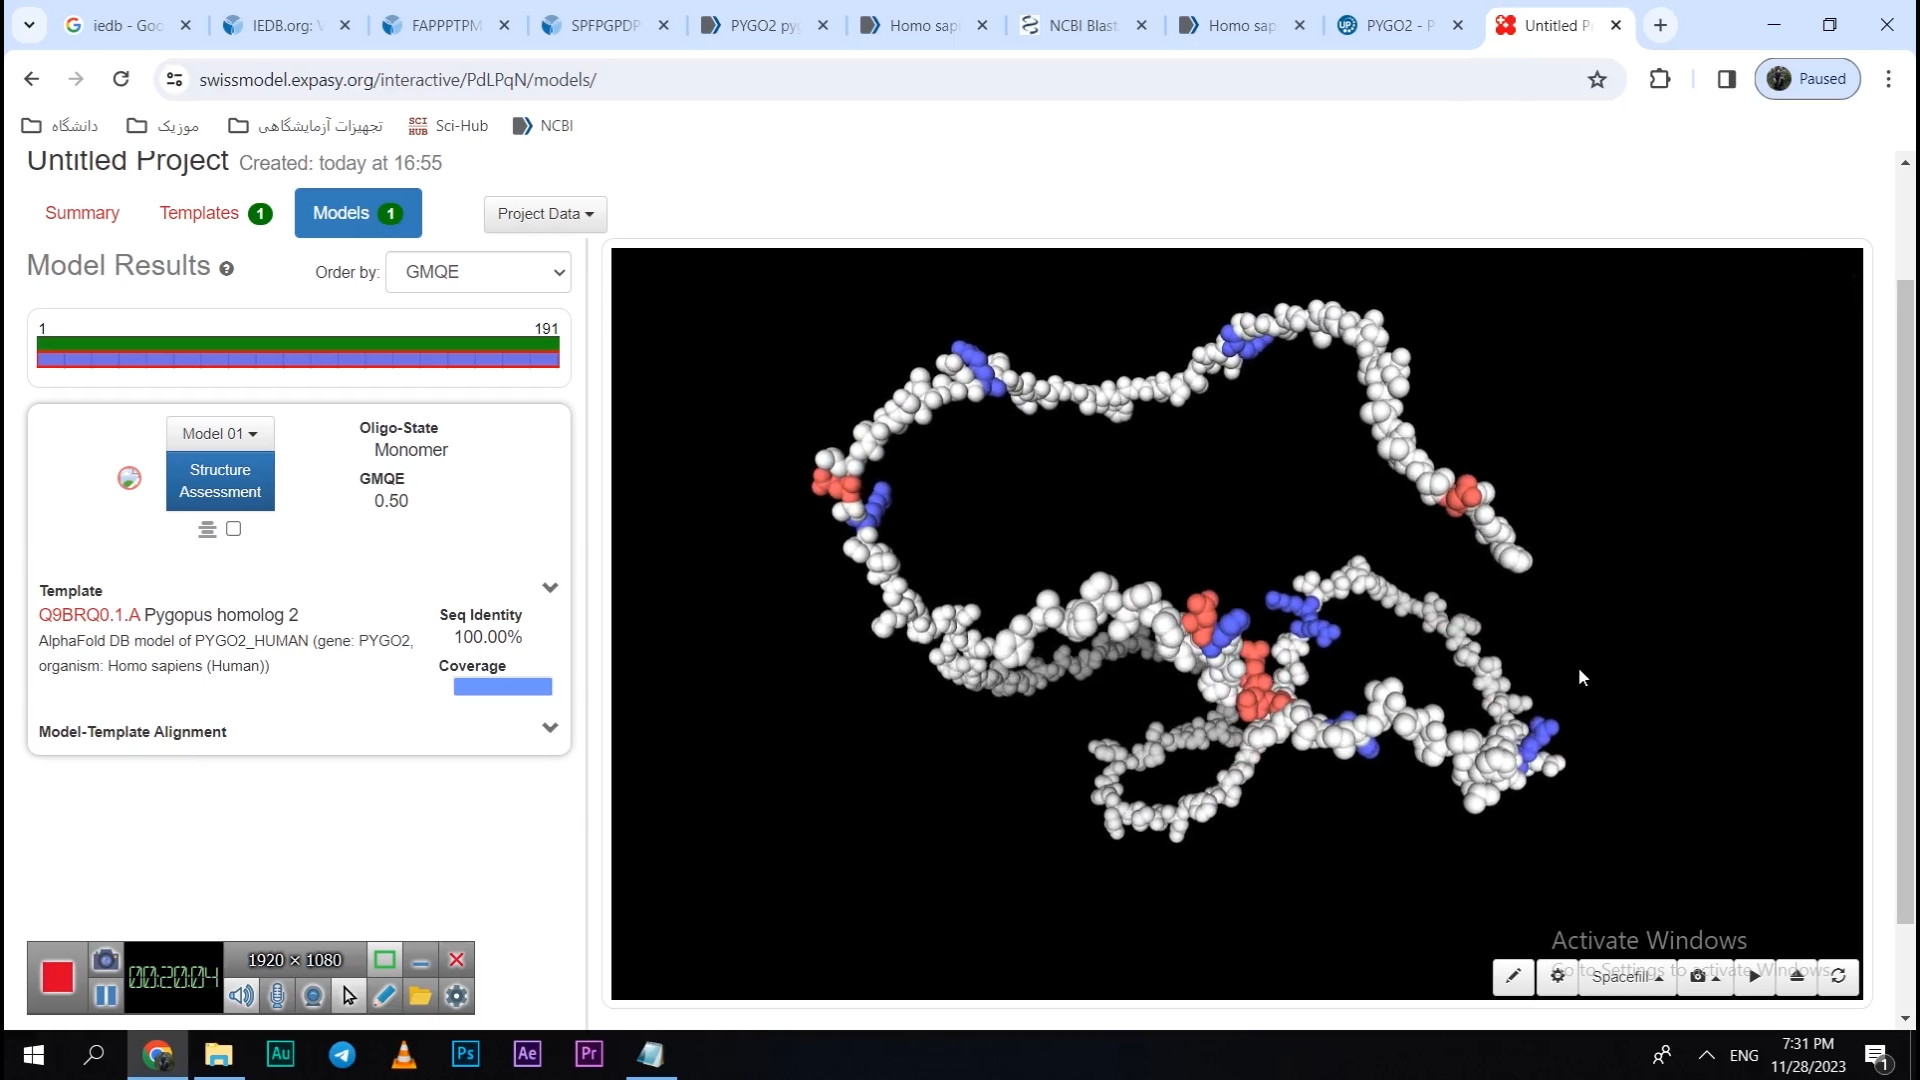Reset the 3D view with refresh icon
This screenshot has width=1920, height=1080.
pos(1838,976)
